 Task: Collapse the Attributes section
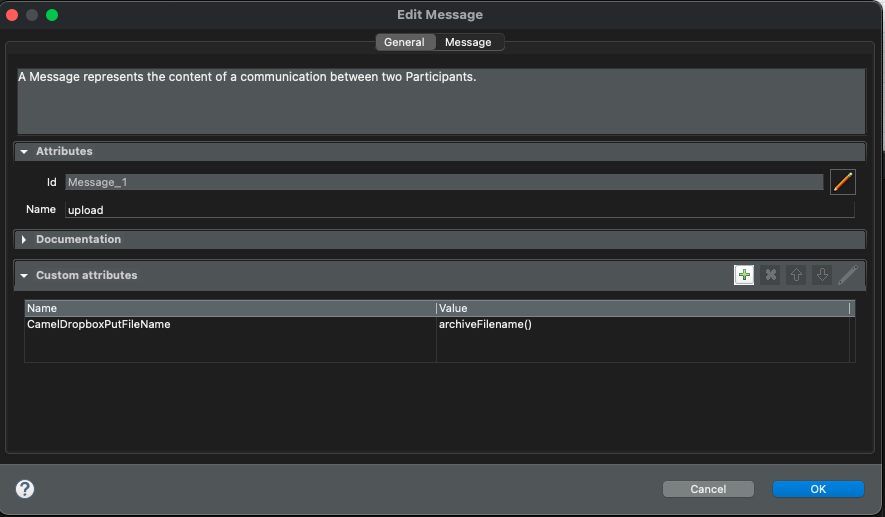coord(24,151)
